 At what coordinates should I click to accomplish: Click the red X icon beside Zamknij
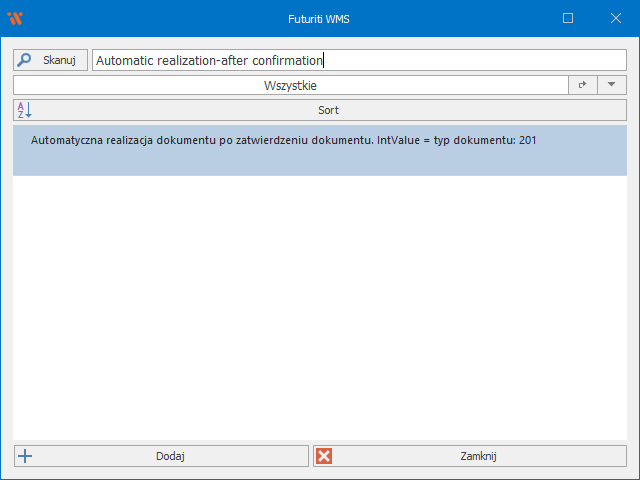pos(324,456)
